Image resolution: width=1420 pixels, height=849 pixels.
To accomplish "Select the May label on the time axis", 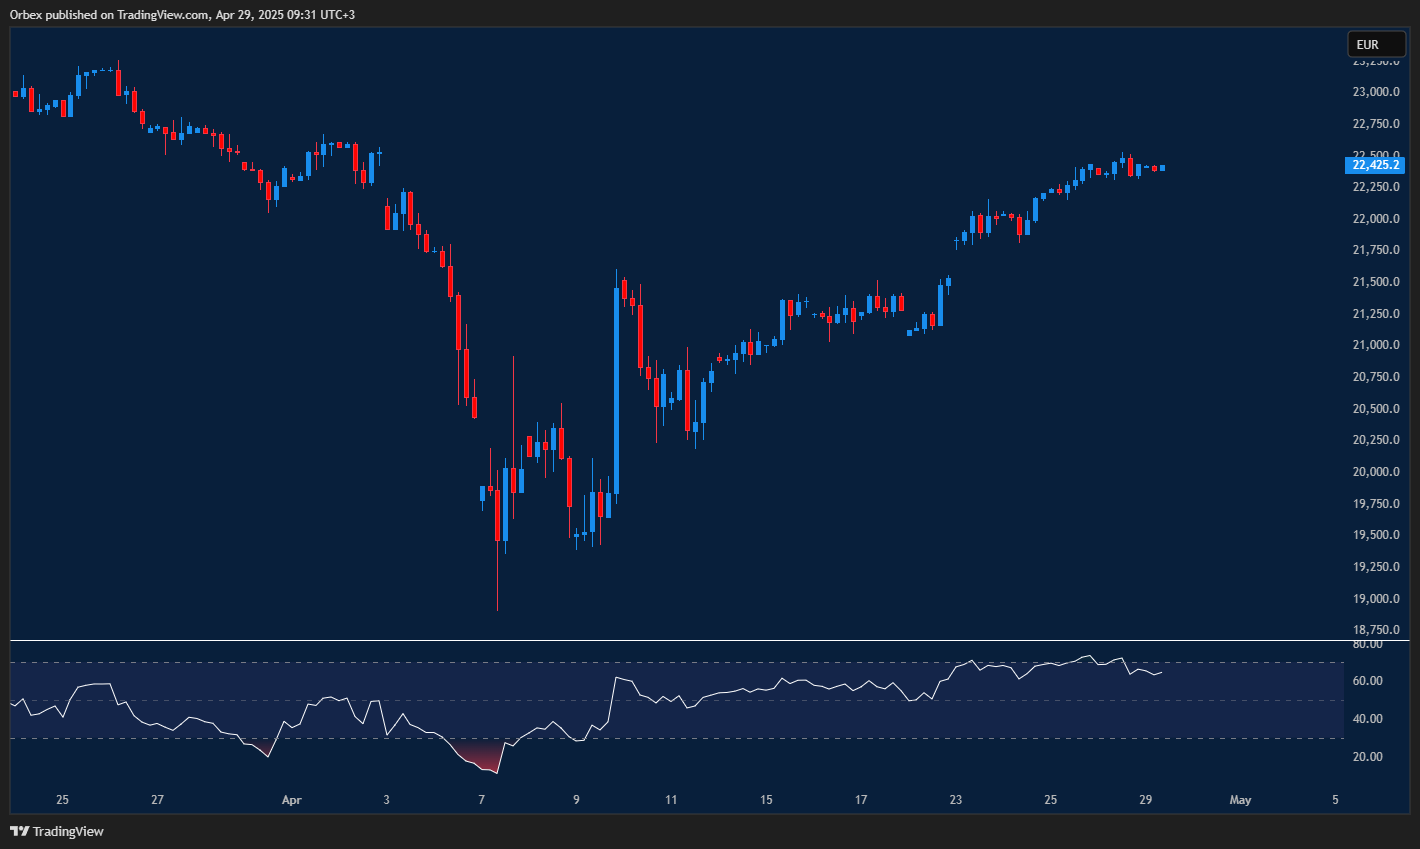I will click(x=1240, y=800).
